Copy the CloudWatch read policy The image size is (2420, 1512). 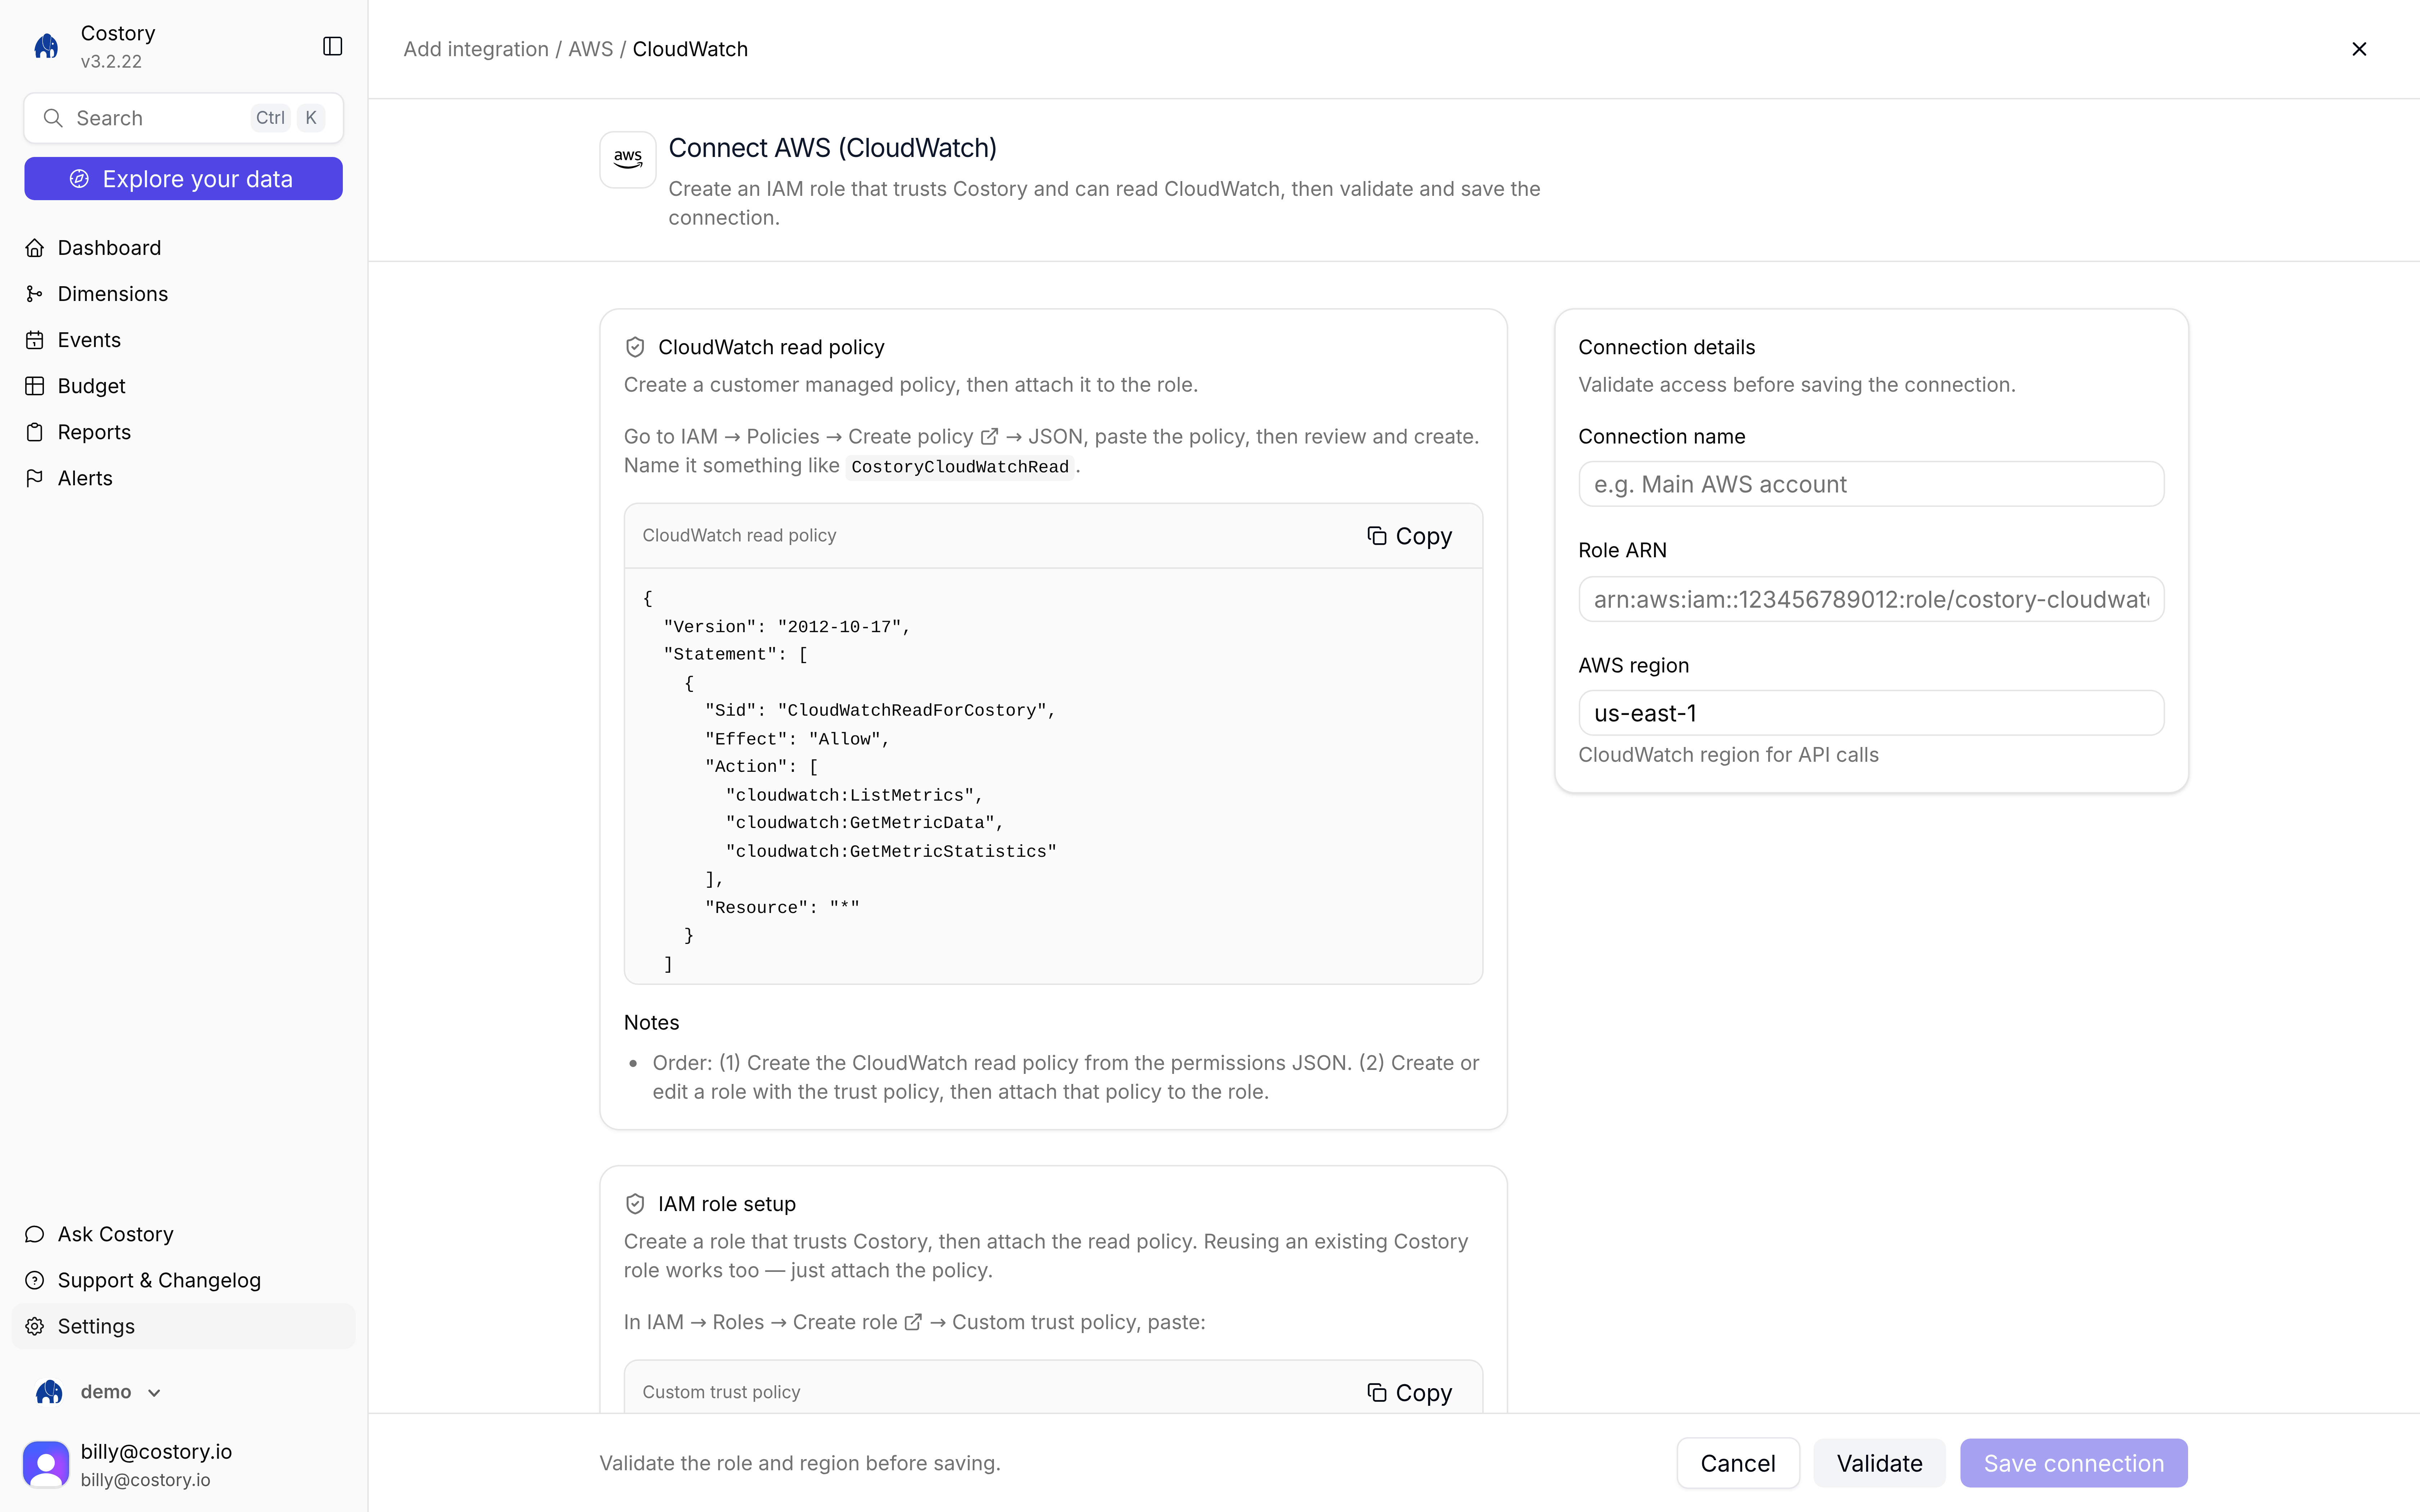[x=1409, y=536]
